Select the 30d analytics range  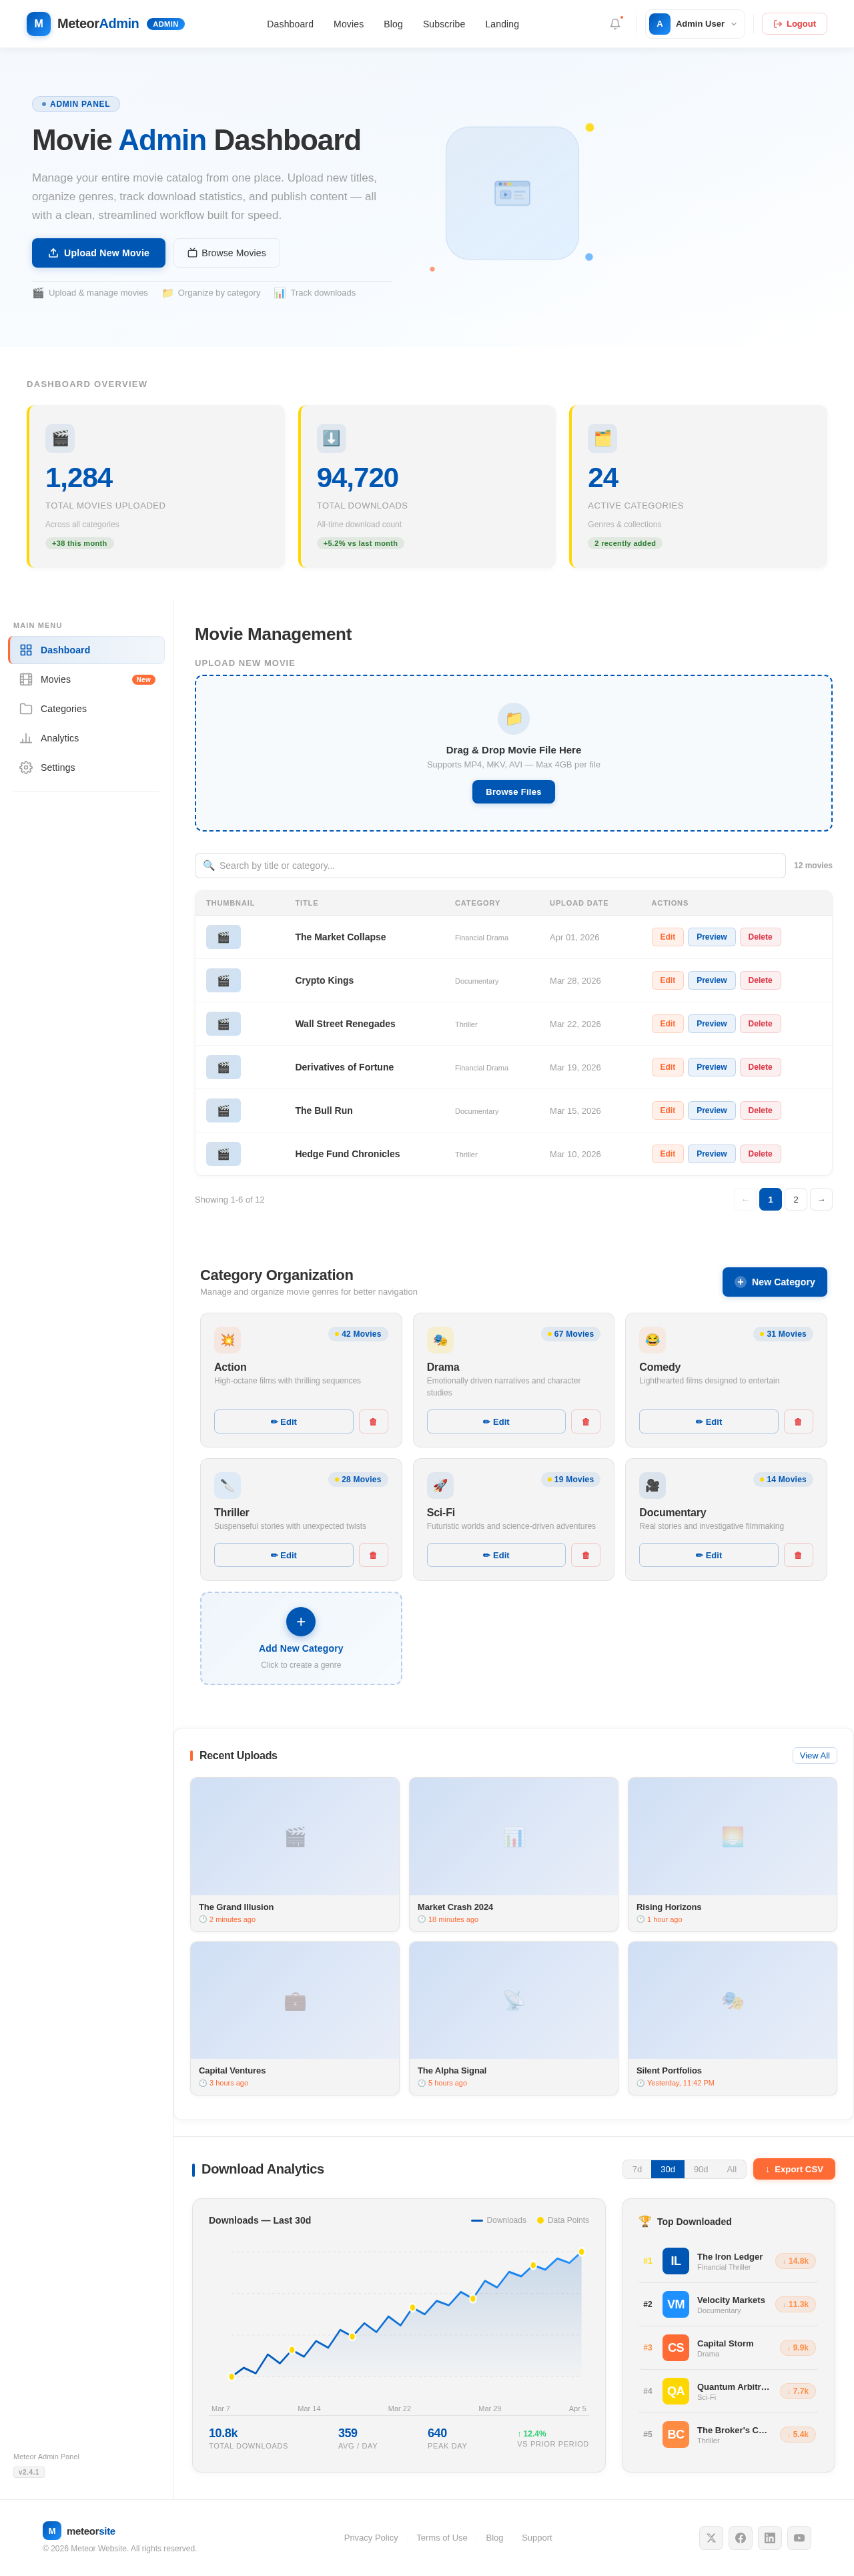point(668,2170)
